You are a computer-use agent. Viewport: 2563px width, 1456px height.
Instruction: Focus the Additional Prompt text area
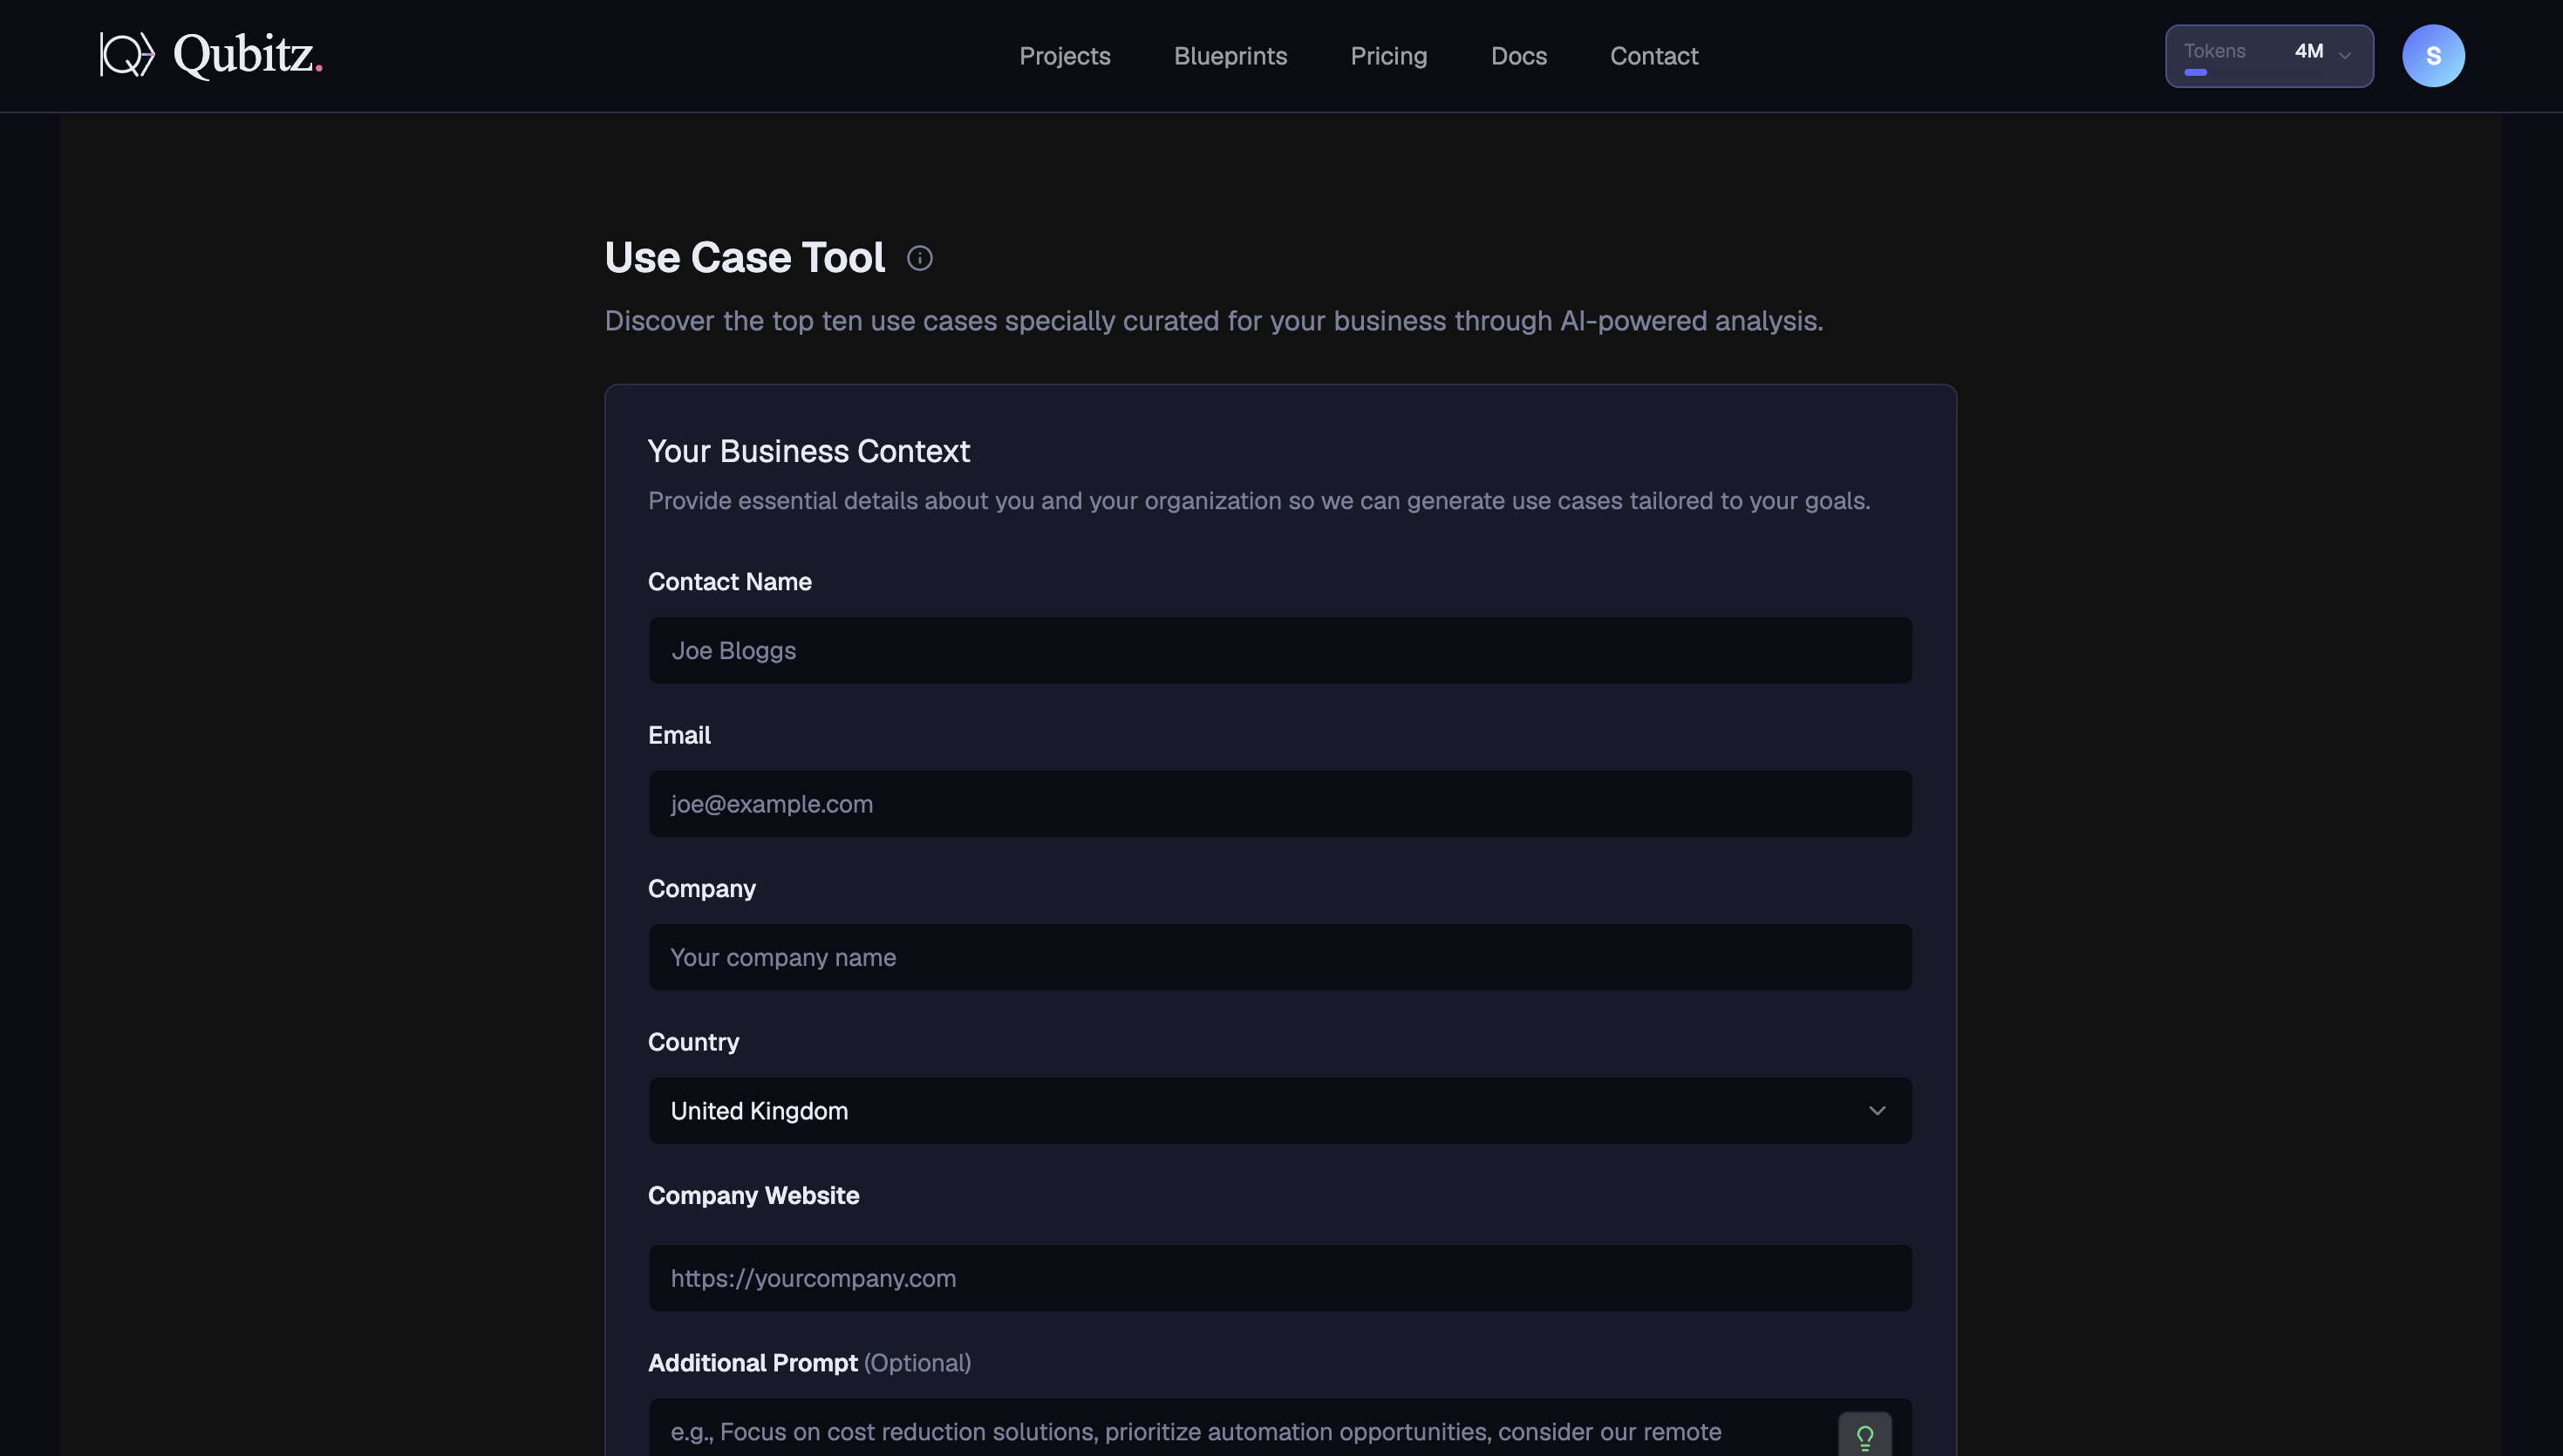[1279, 1428]
